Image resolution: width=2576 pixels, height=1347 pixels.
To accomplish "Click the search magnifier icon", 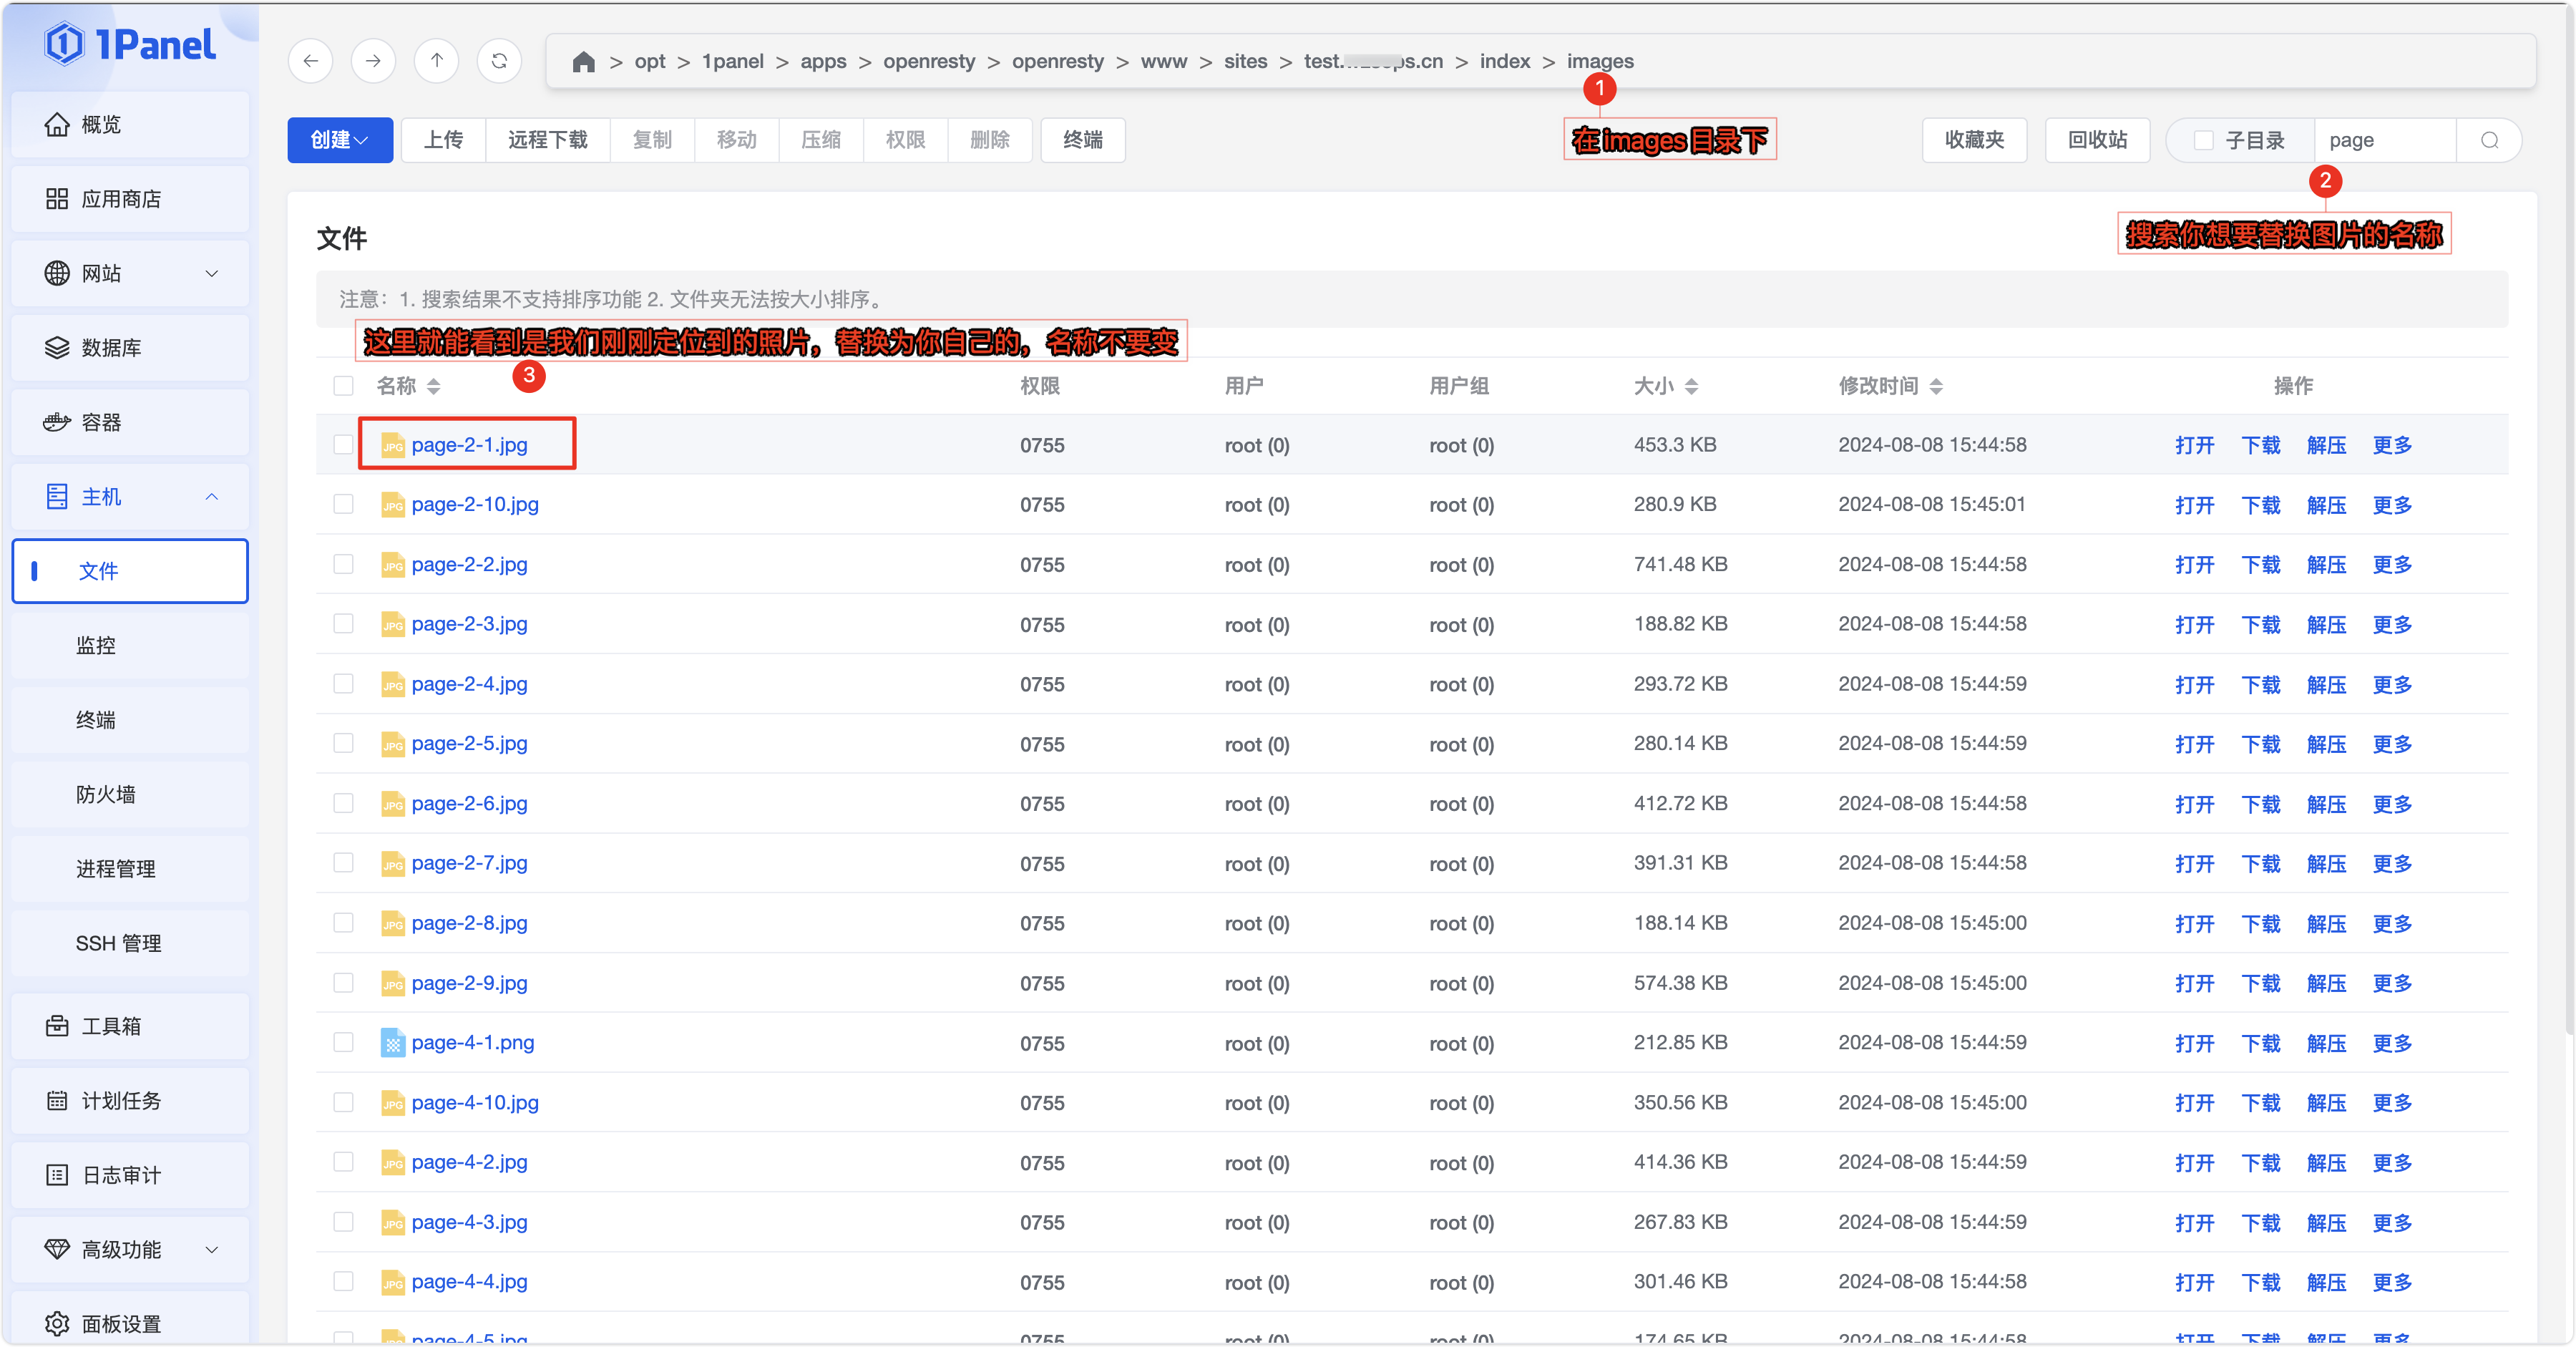I will coord(2489,140).
